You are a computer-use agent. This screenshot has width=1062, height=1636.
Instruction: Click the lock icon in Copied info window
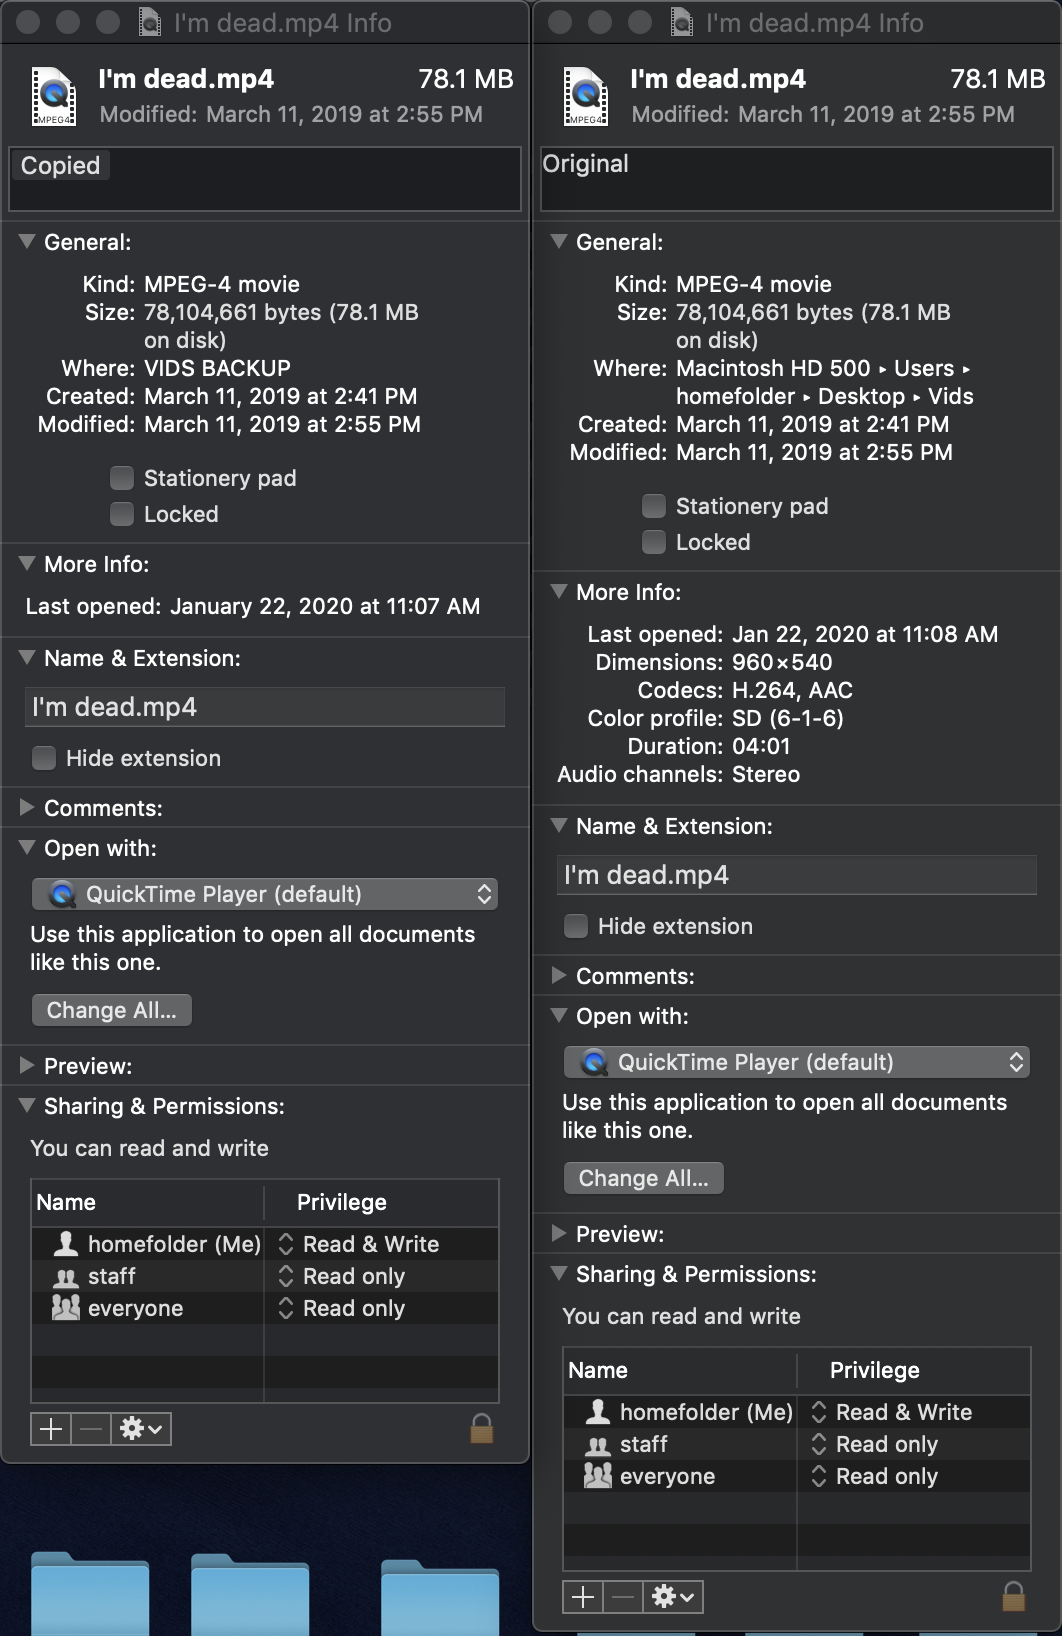pos(482,1428)
